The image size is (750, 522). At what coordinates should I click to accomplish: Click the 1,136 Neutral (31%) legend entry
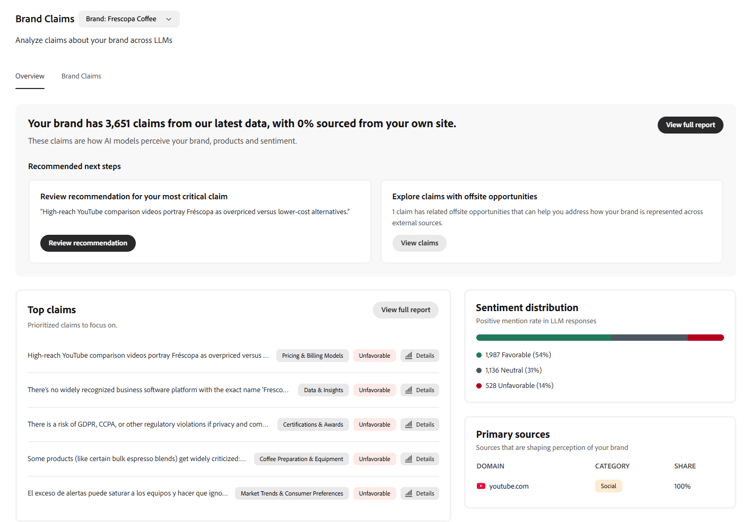[509, 370]
